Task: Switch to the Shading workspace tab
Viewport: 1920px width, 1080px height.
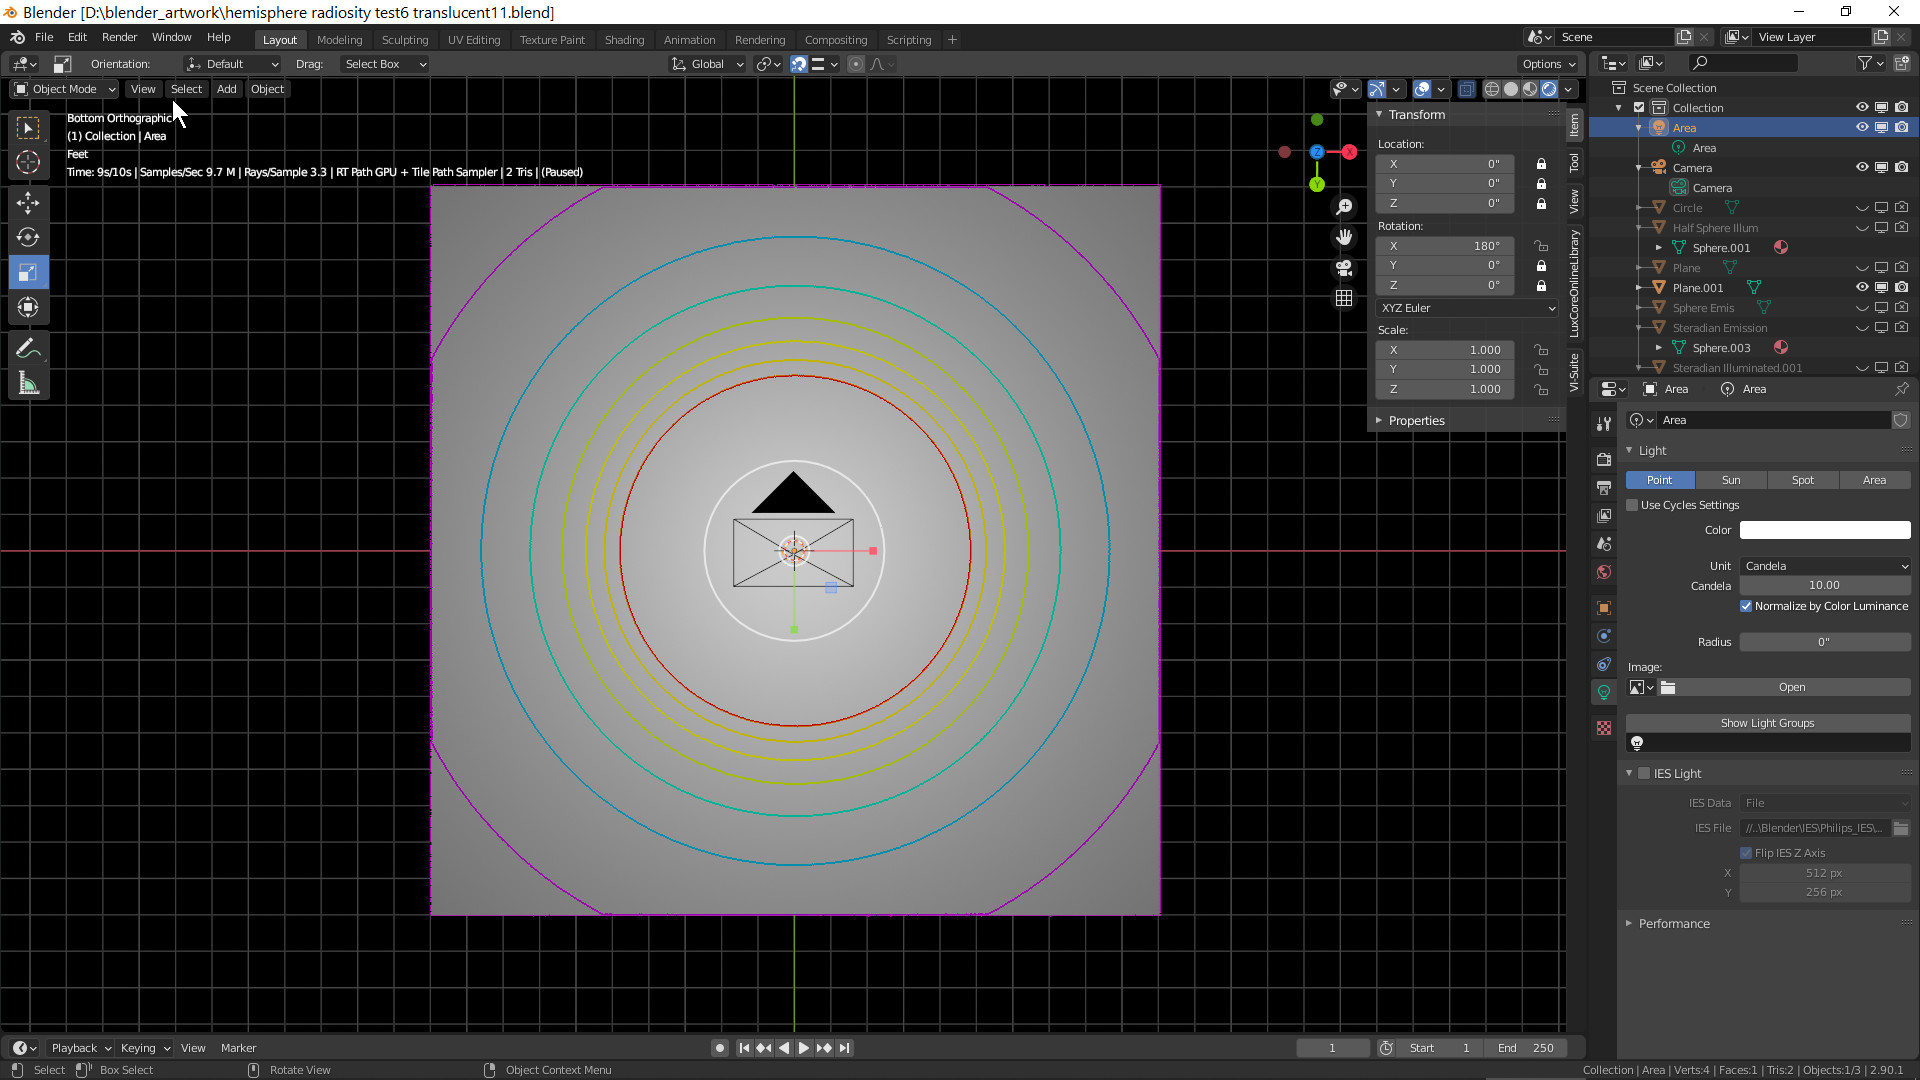Action: 624,40
